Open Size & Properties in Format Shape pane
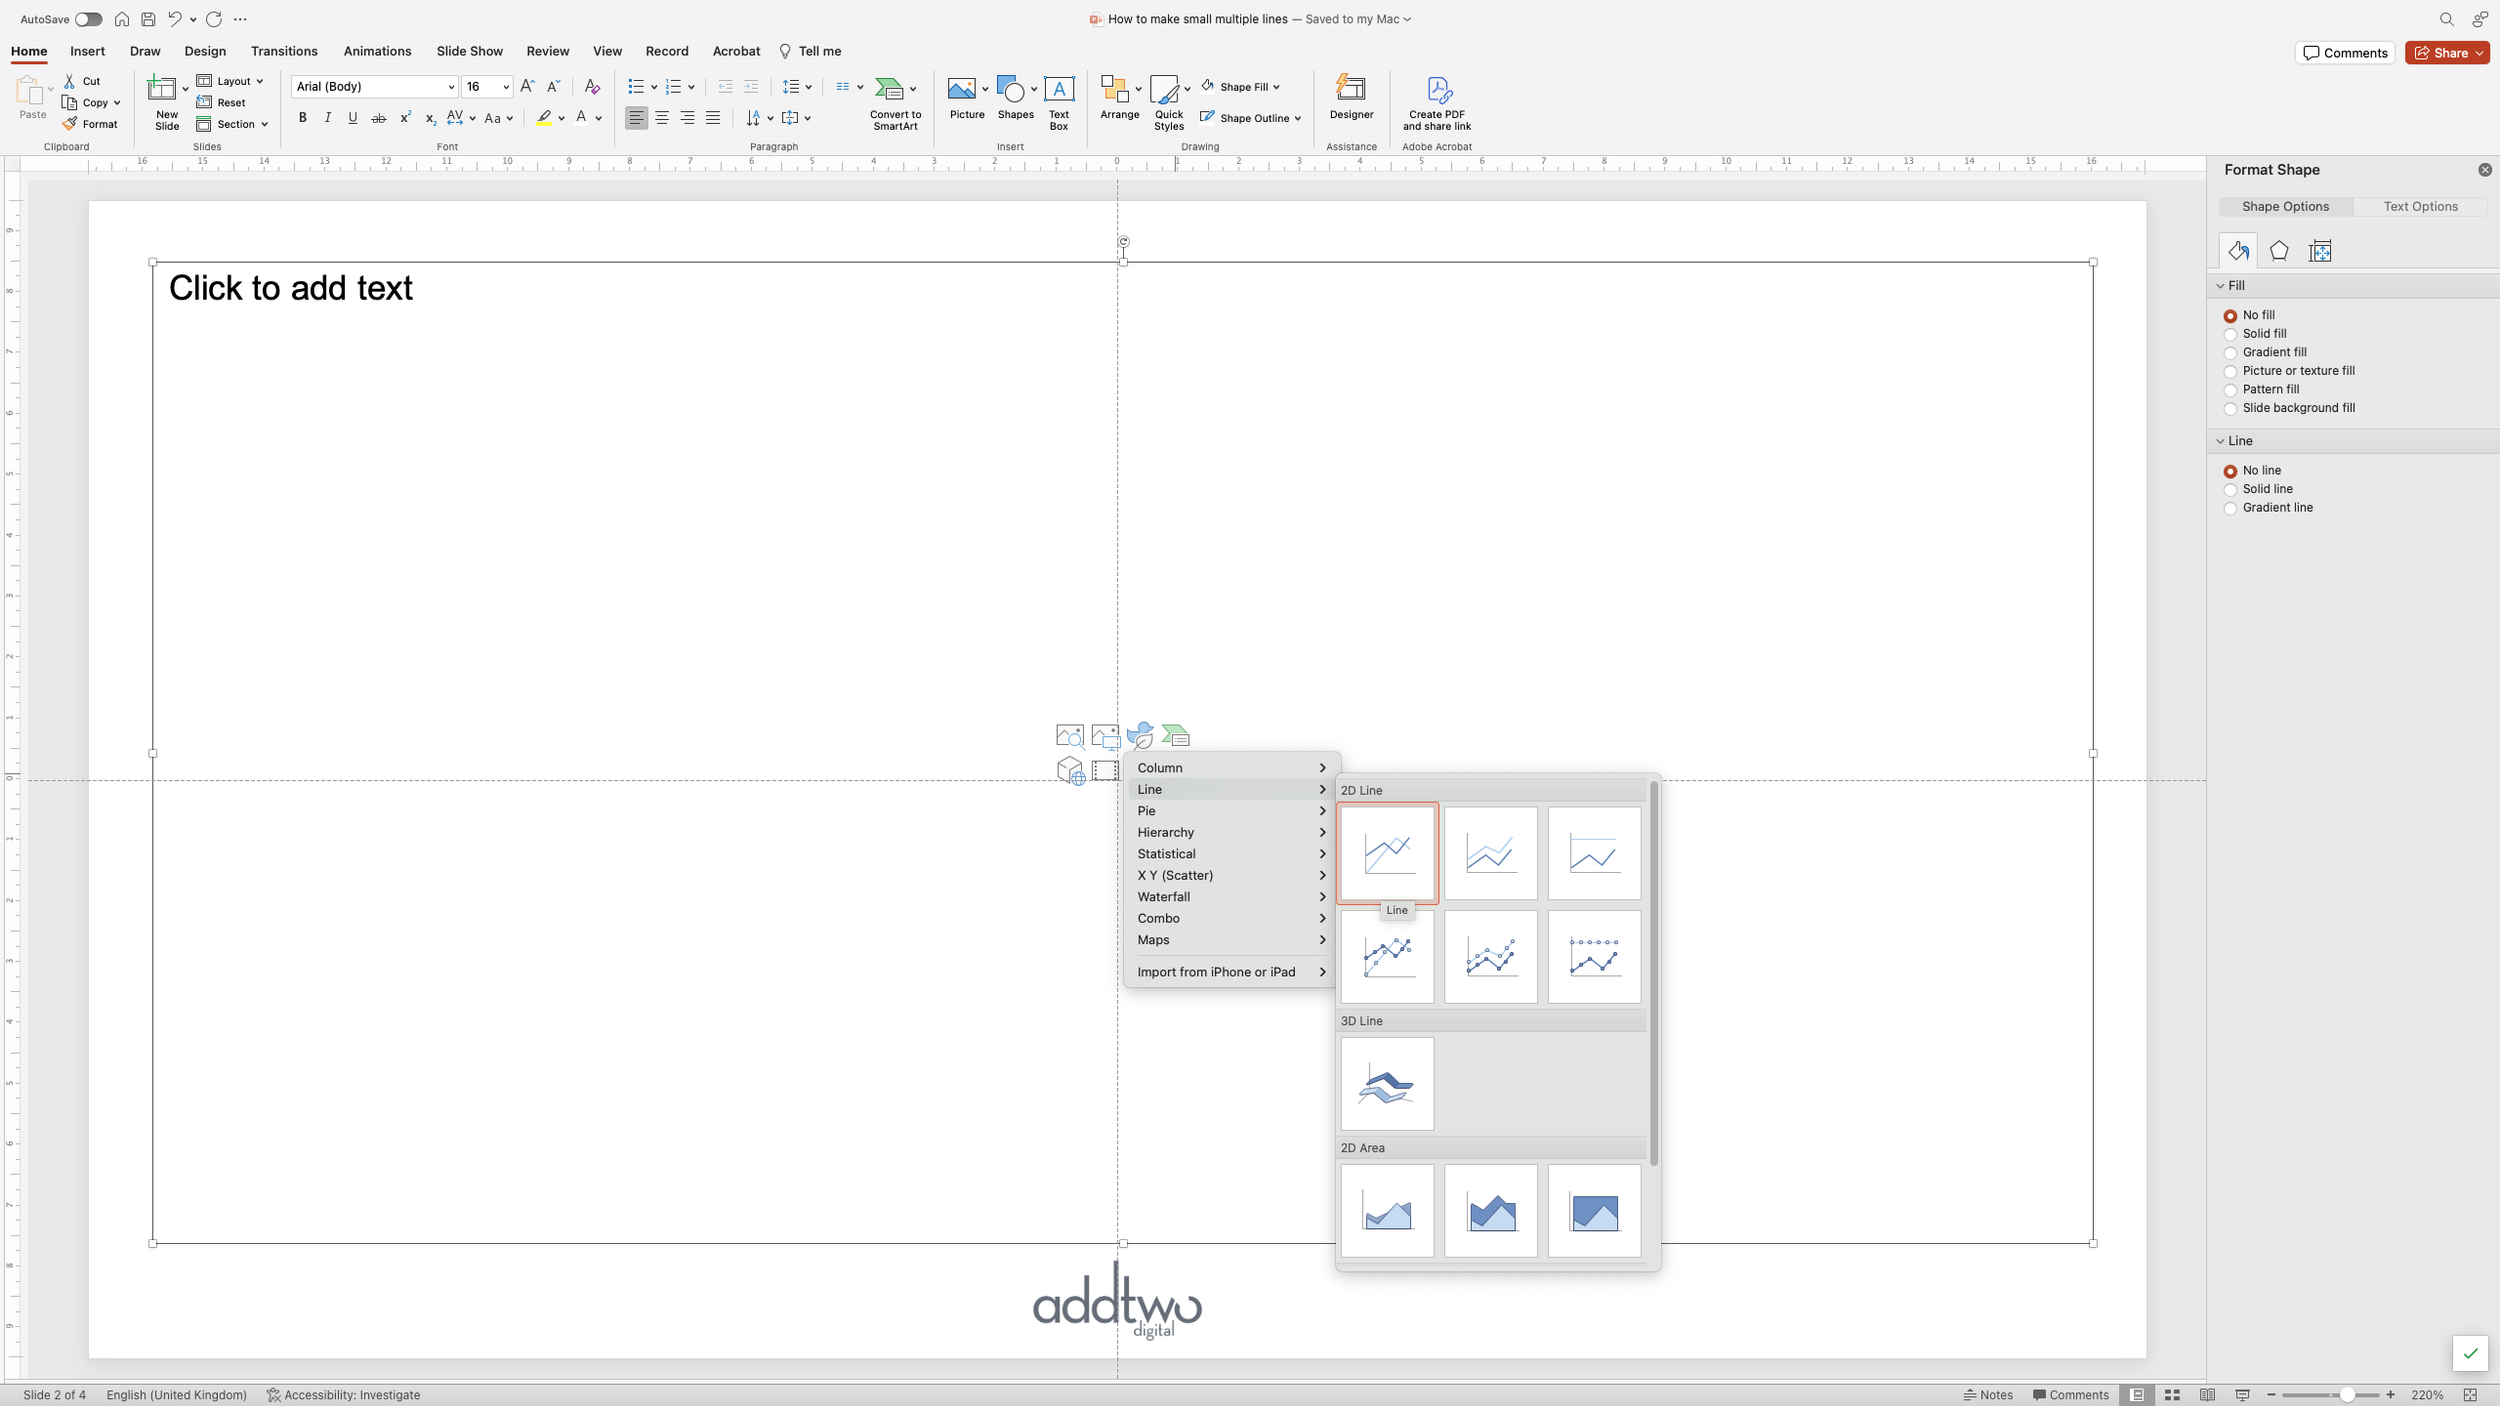The width and height of the screenshot is (2500, 1406). 2321,250
